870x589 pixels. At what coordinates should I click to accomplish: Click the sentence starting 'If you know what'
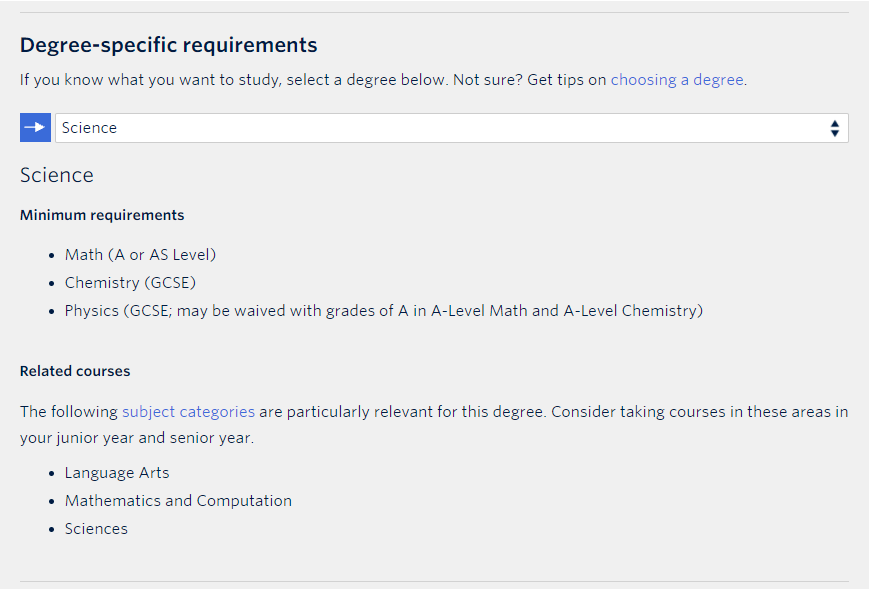click(x=383, y=80)
